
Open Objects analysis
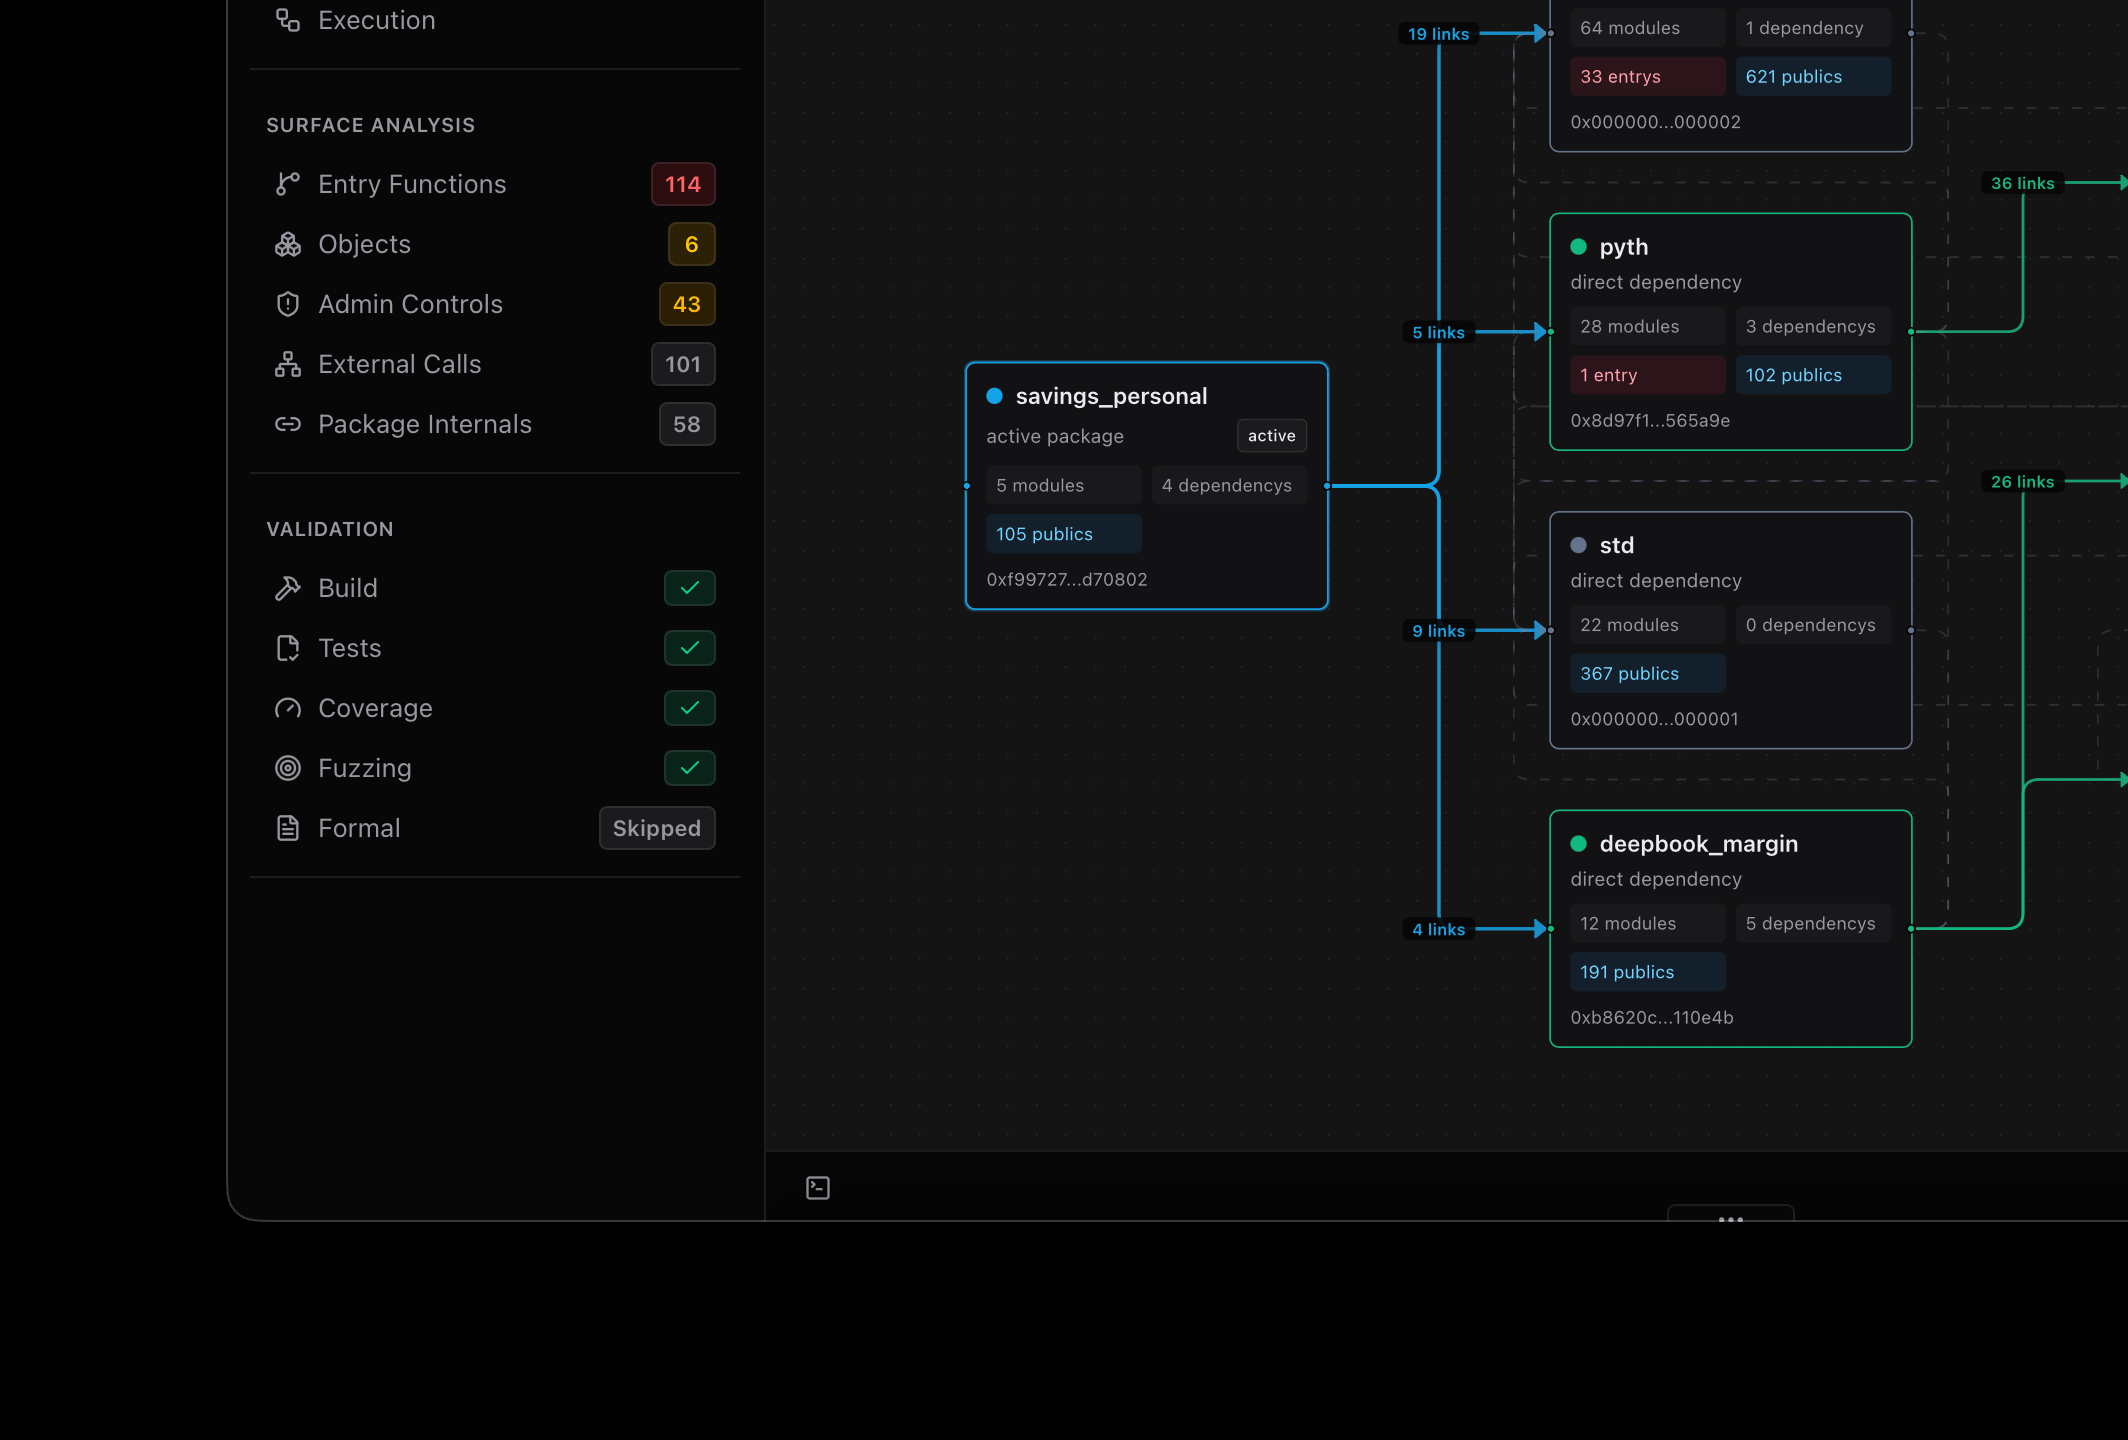click(495, 244)
